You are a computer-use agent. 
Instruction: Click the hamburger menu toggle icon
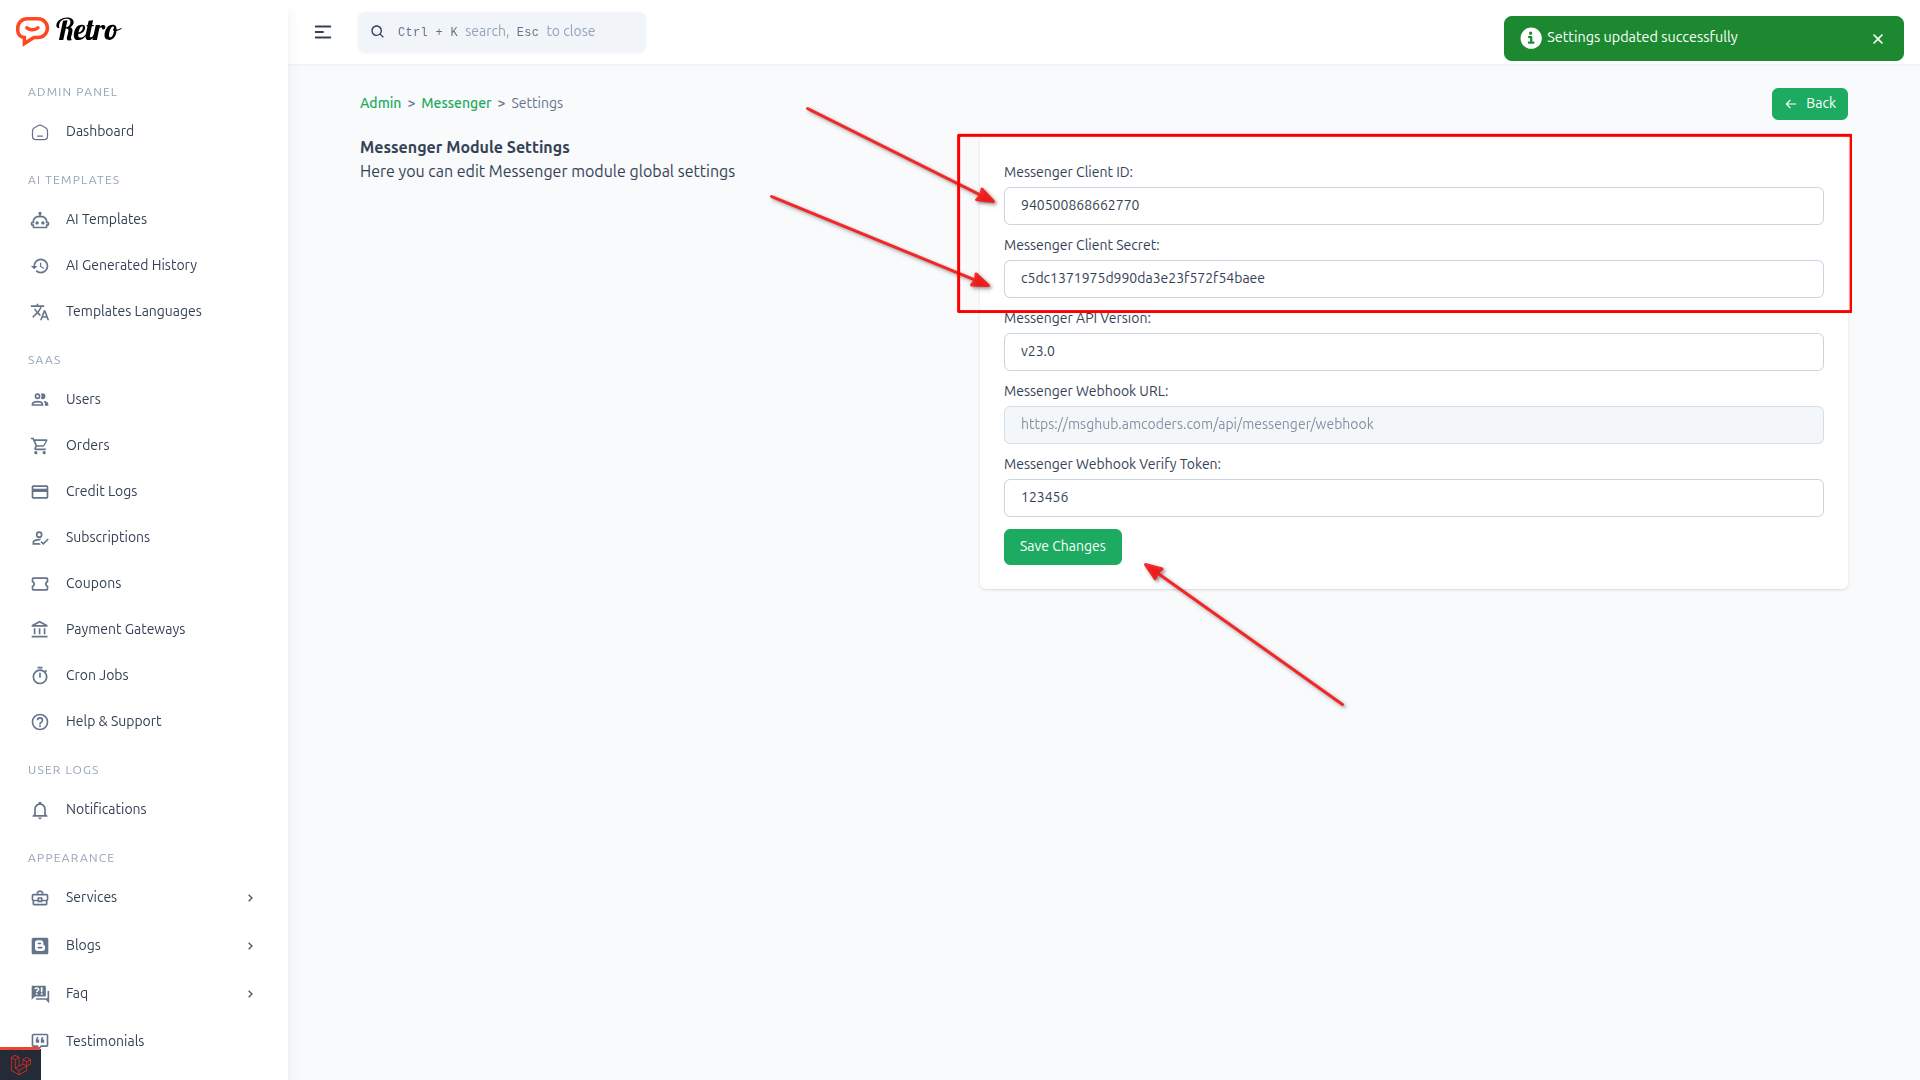click(323, 32)
